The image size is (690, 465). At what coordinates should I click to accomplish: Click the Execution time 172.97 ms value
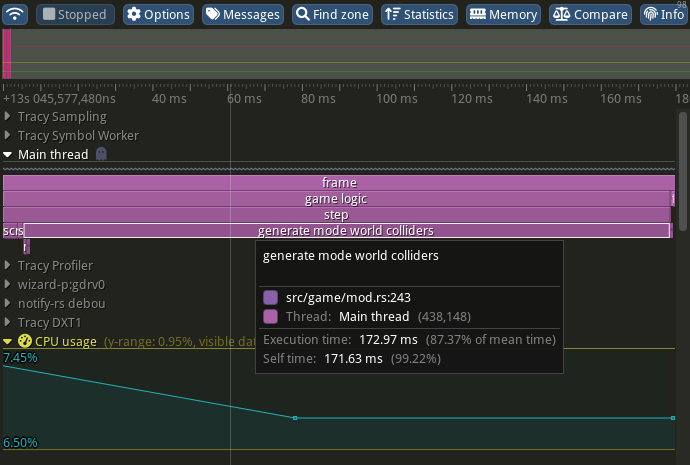click(x=388, y=340)
